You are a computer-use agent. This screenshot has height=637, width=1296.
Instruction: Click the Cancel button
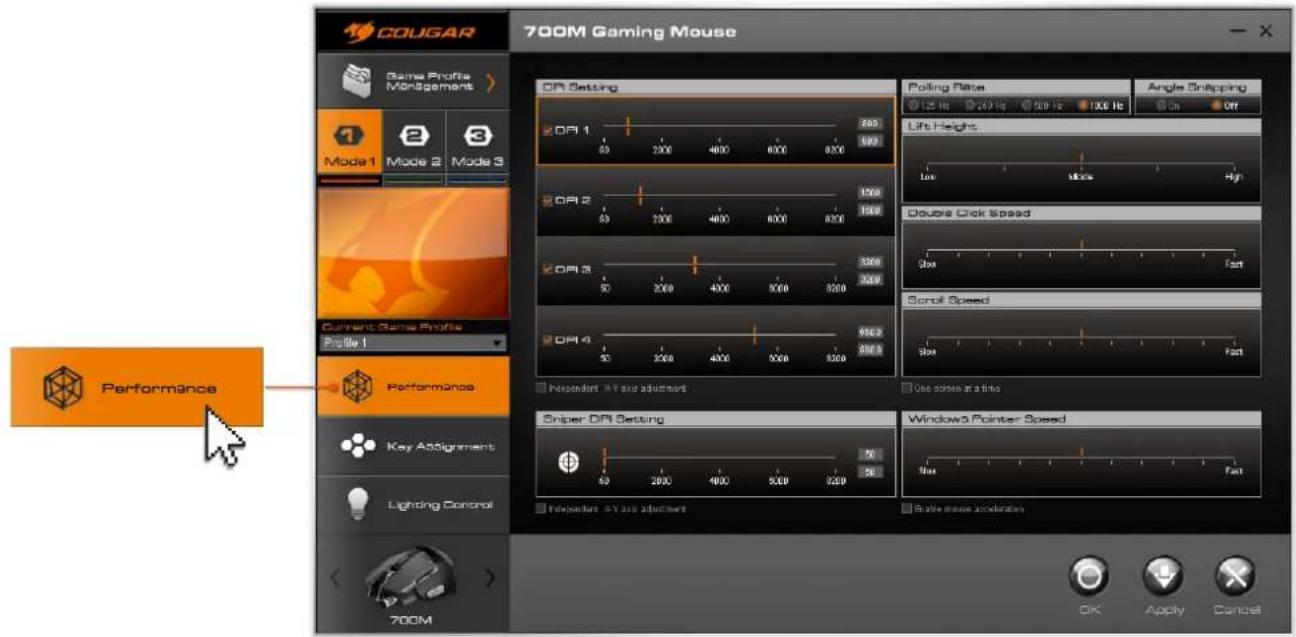(x=1234, y=577)
